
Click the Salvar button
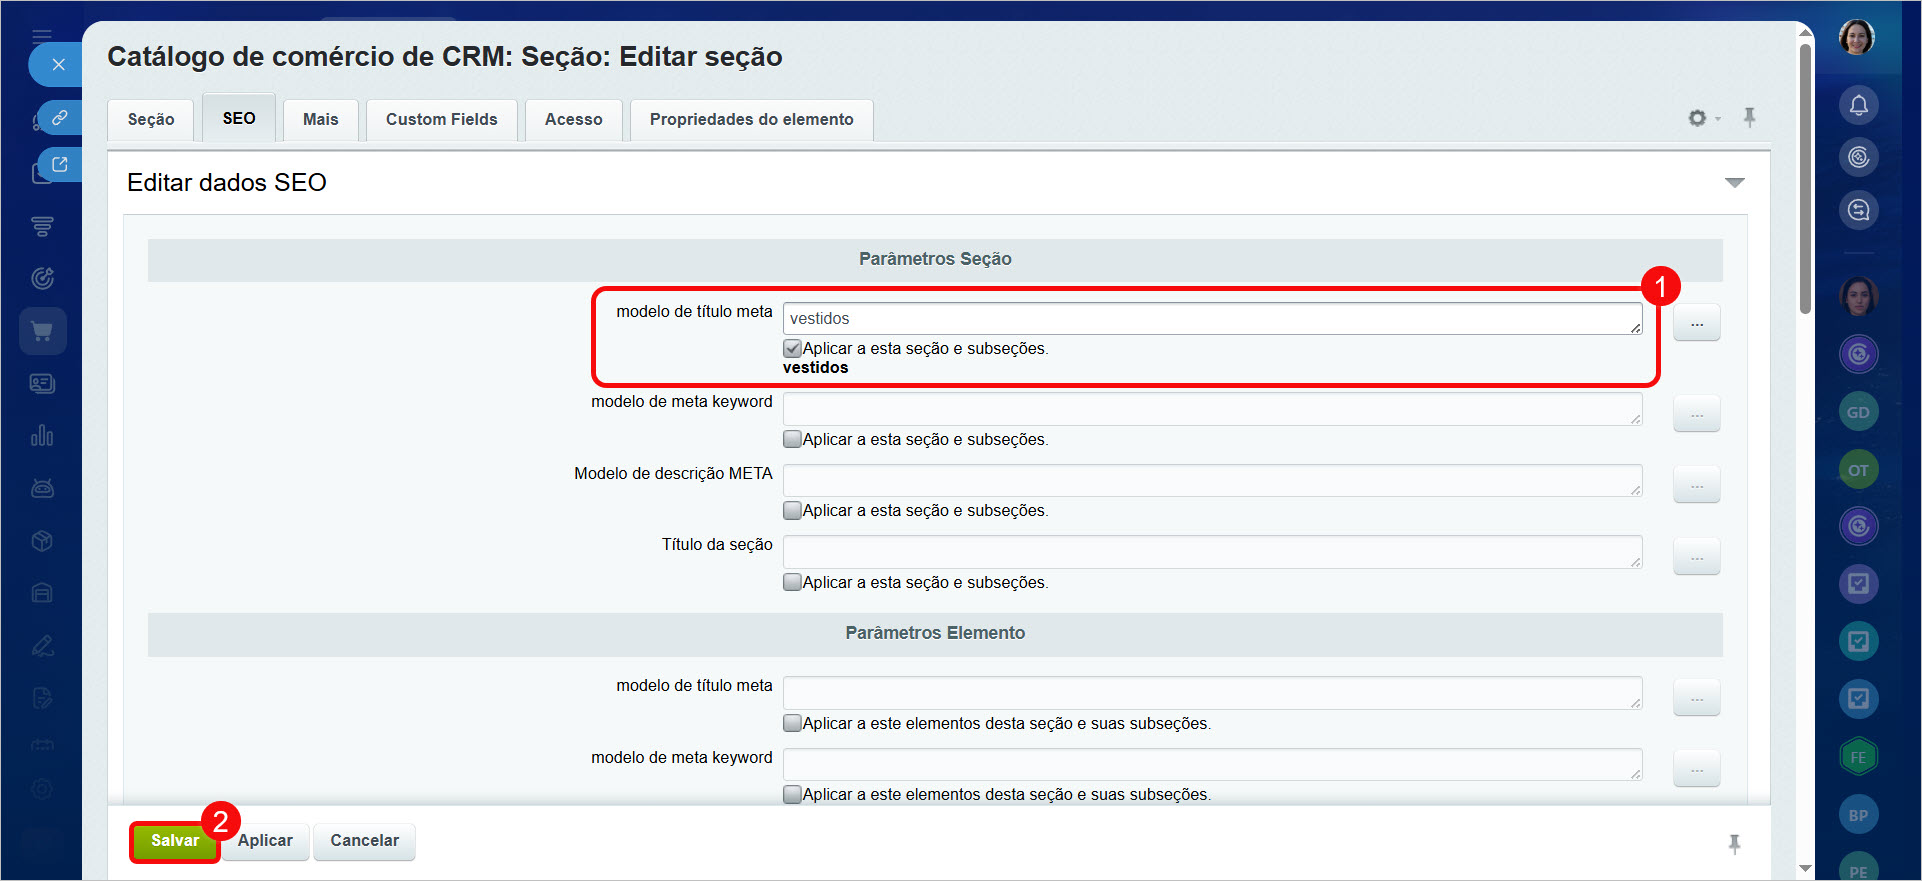click(x=175, y=841)
